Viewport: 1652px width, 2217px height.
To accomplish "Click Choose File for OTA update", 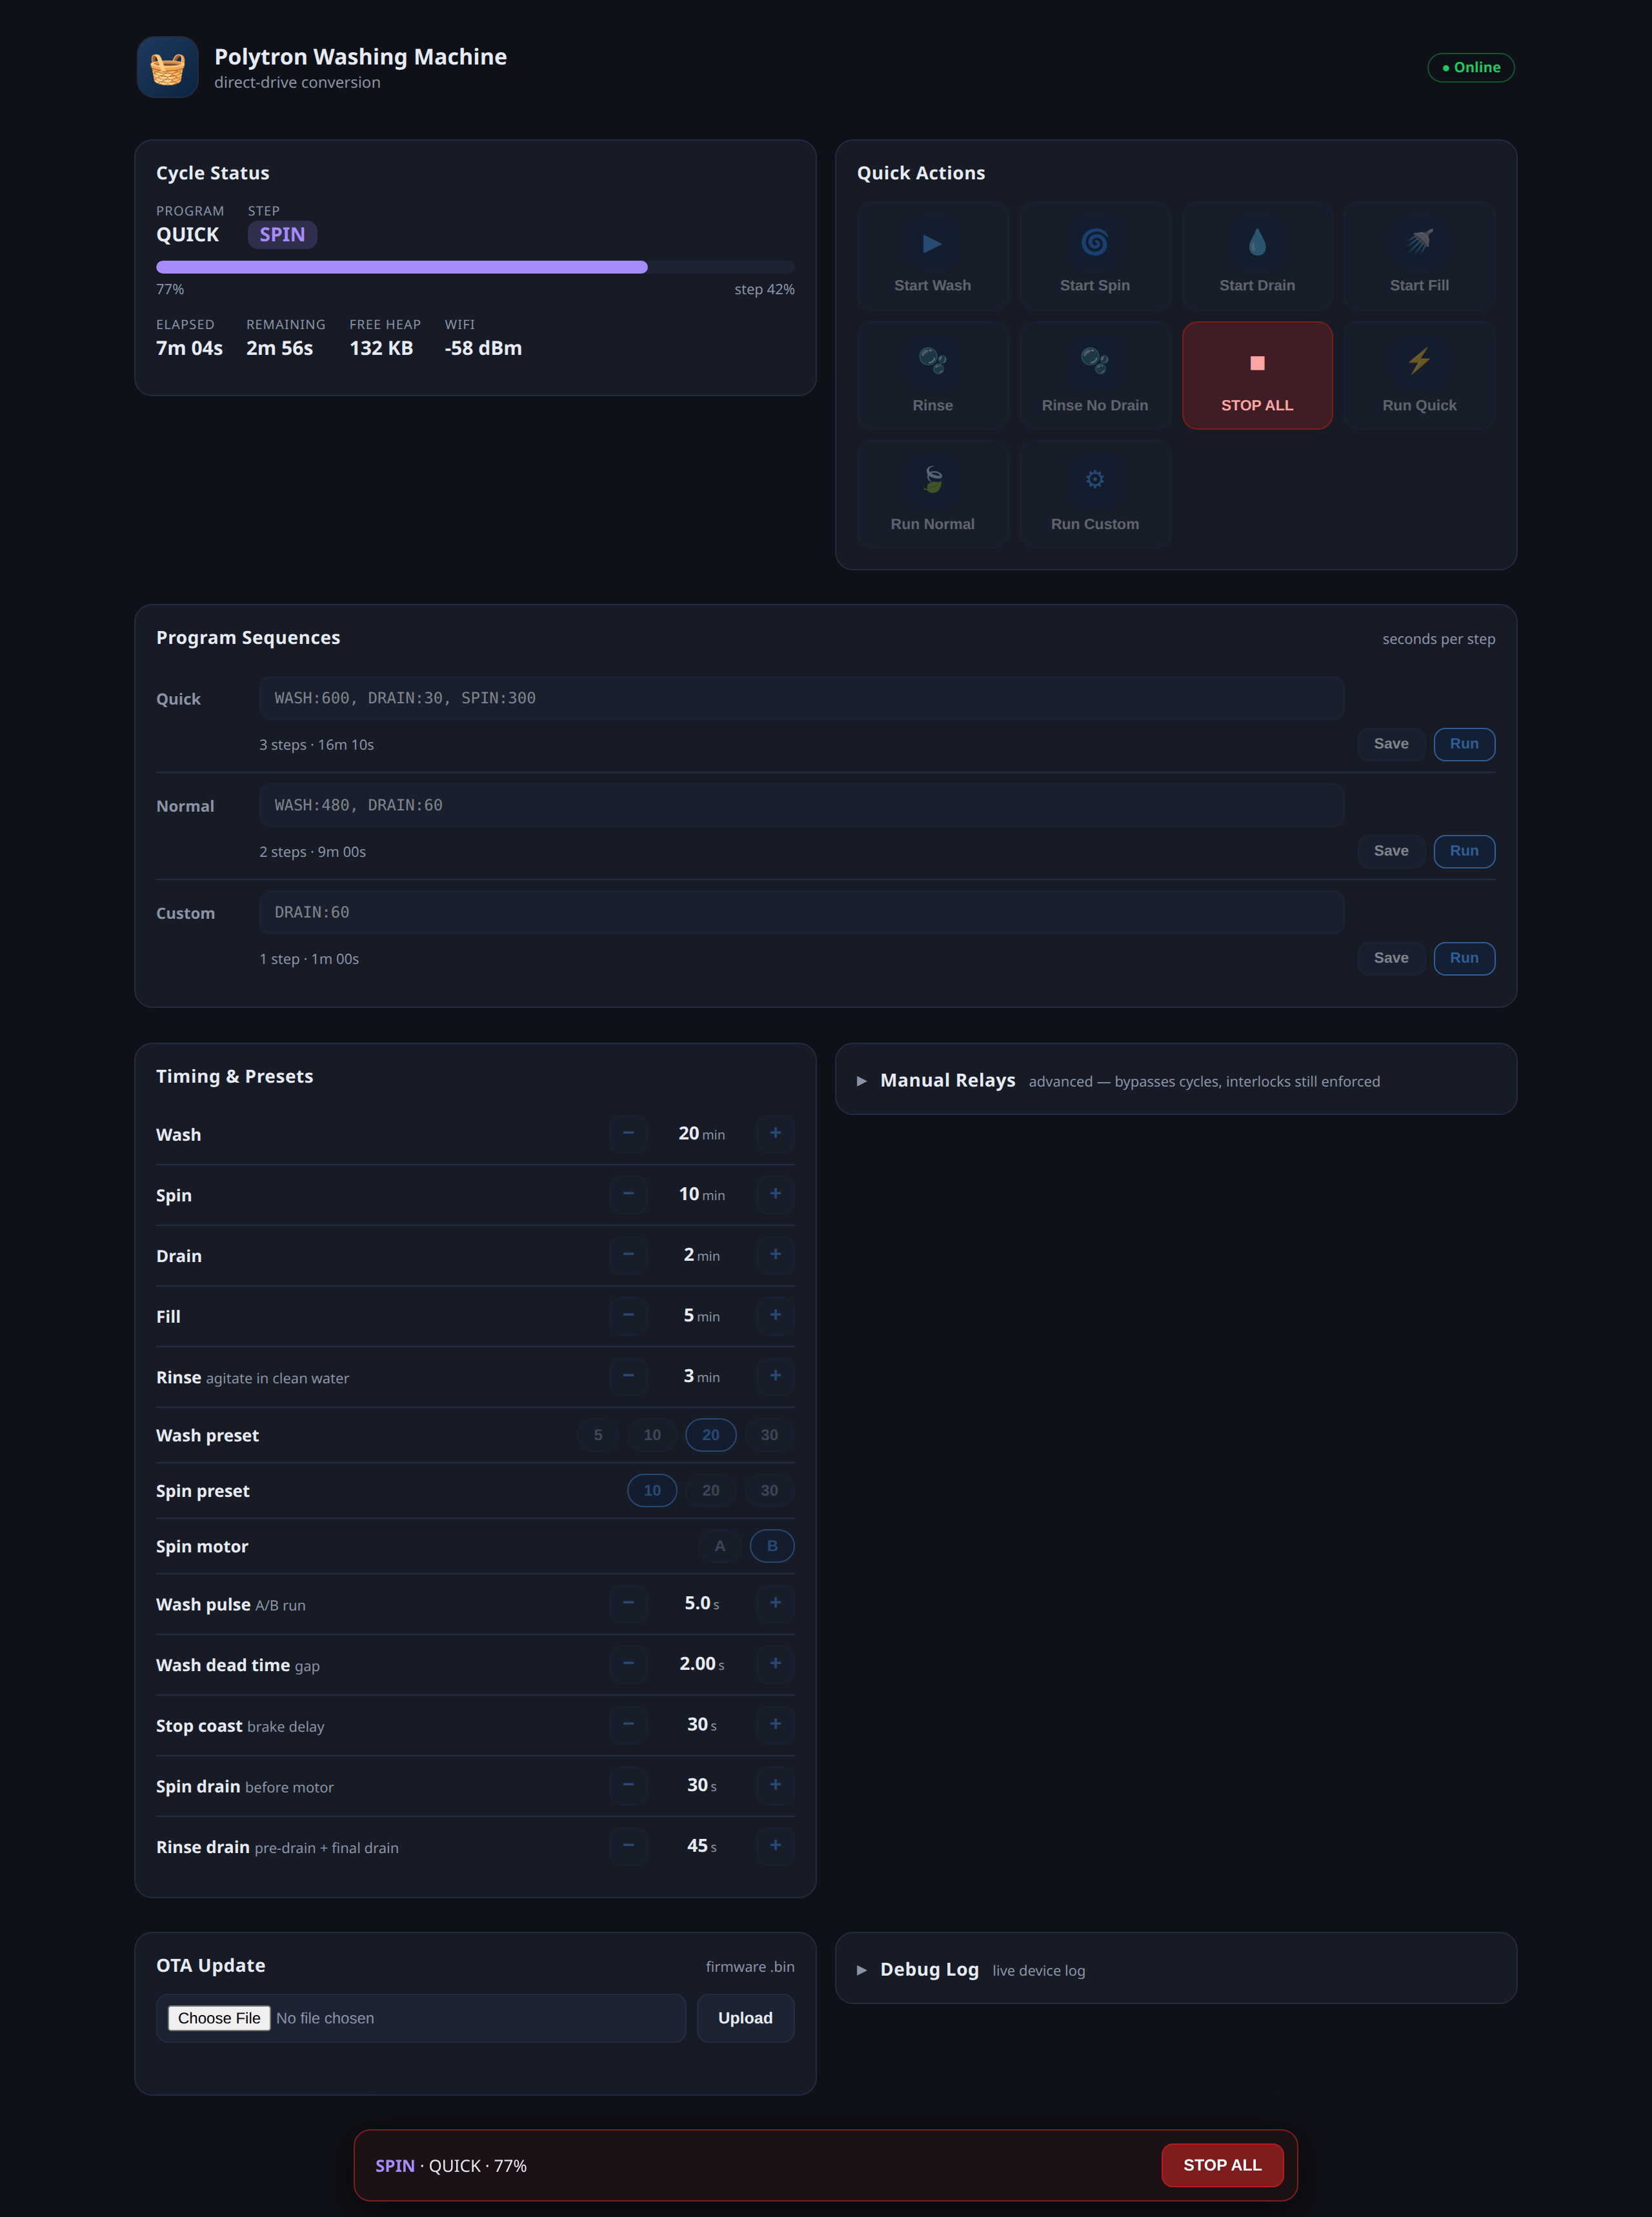I will click(x=219, y=2018).
